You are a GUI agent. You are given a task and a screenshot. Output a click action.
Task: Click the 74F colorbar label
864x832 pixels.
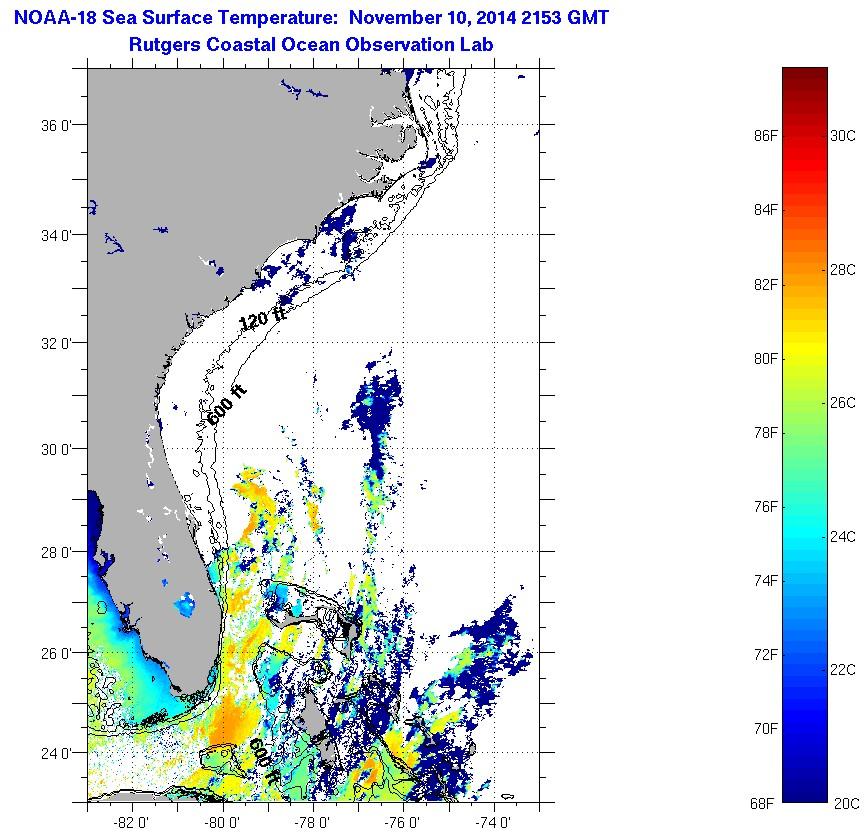tap(766, 580)
